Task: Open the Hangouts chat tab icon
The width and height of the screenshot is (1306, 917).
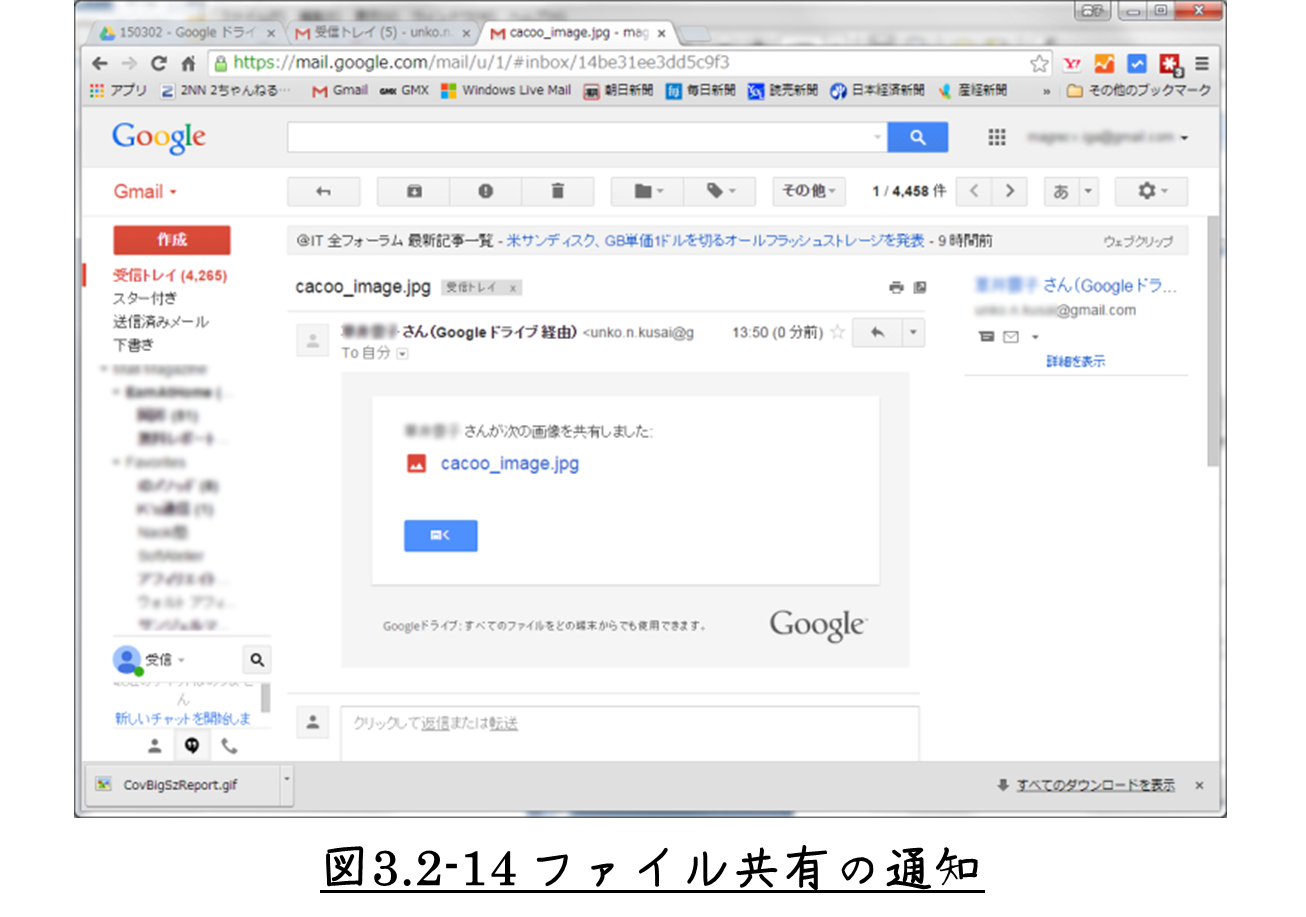Action: pyautogui.click(x=191, y=745)
